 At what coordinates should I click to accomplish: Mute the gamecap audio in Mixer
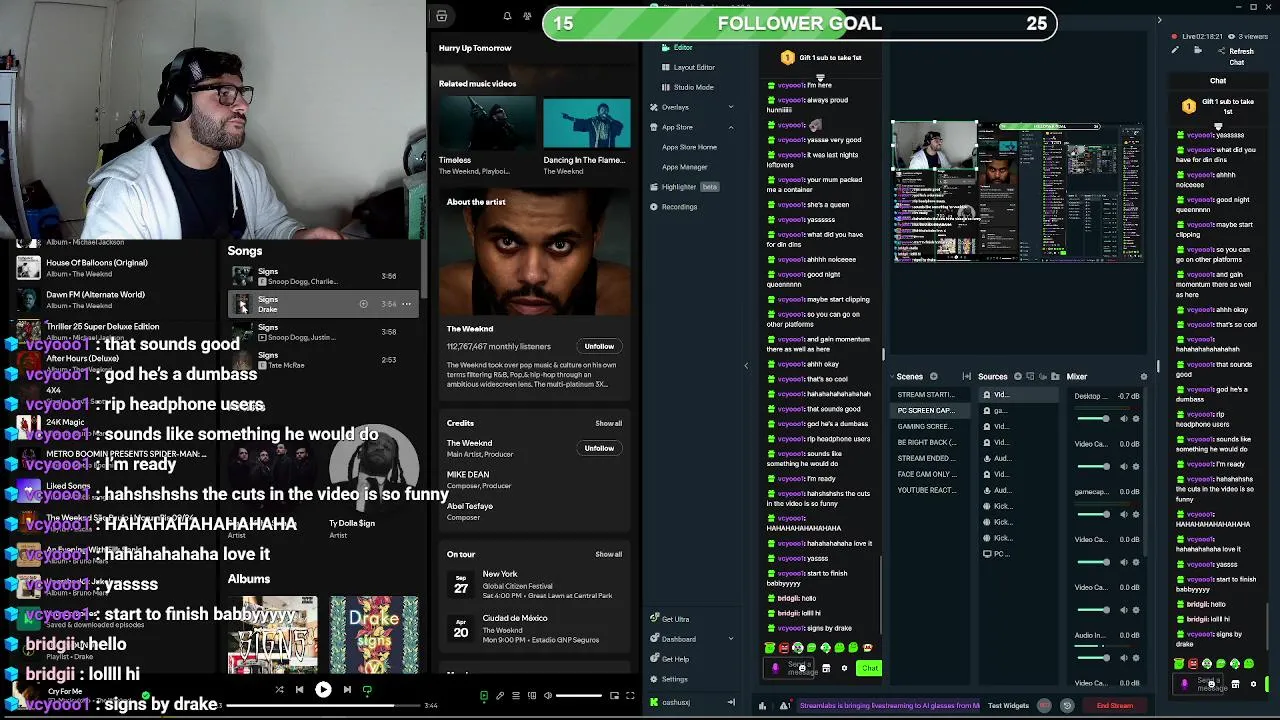(1122, 514)
